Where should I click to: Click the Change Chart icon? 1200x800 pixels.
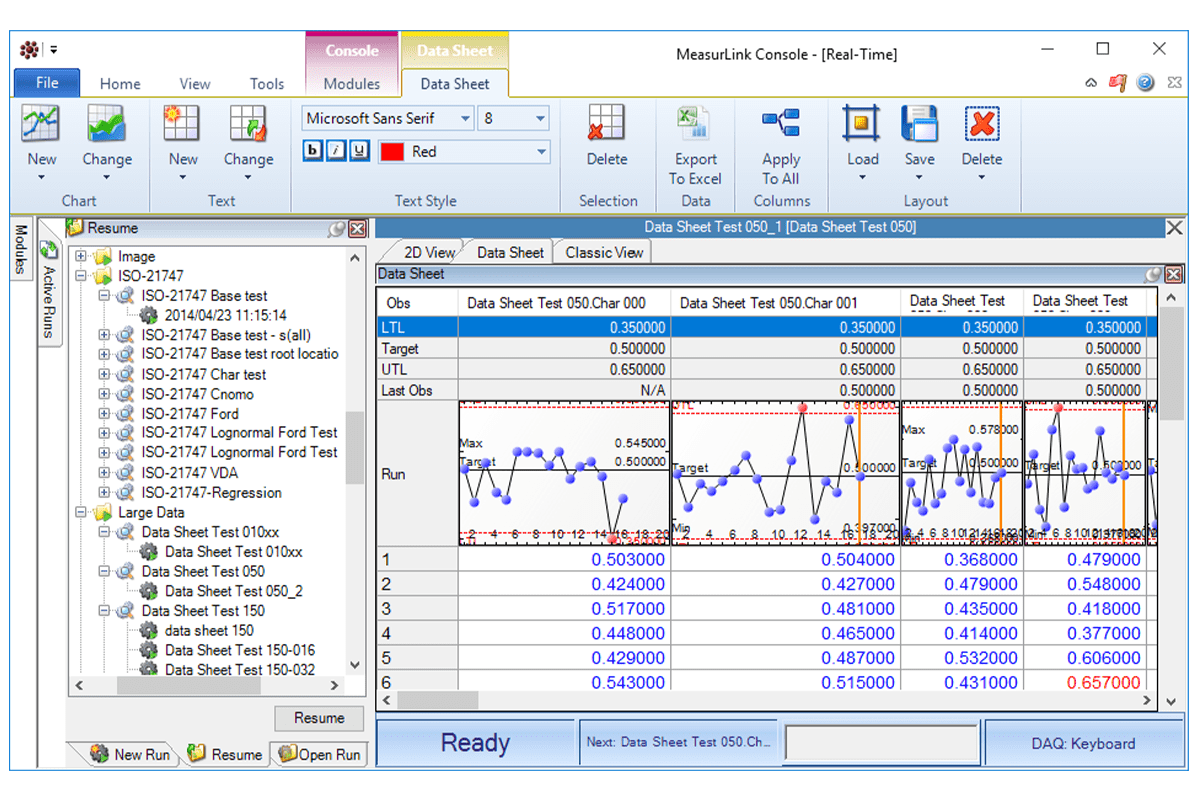[x=106, y=124]
